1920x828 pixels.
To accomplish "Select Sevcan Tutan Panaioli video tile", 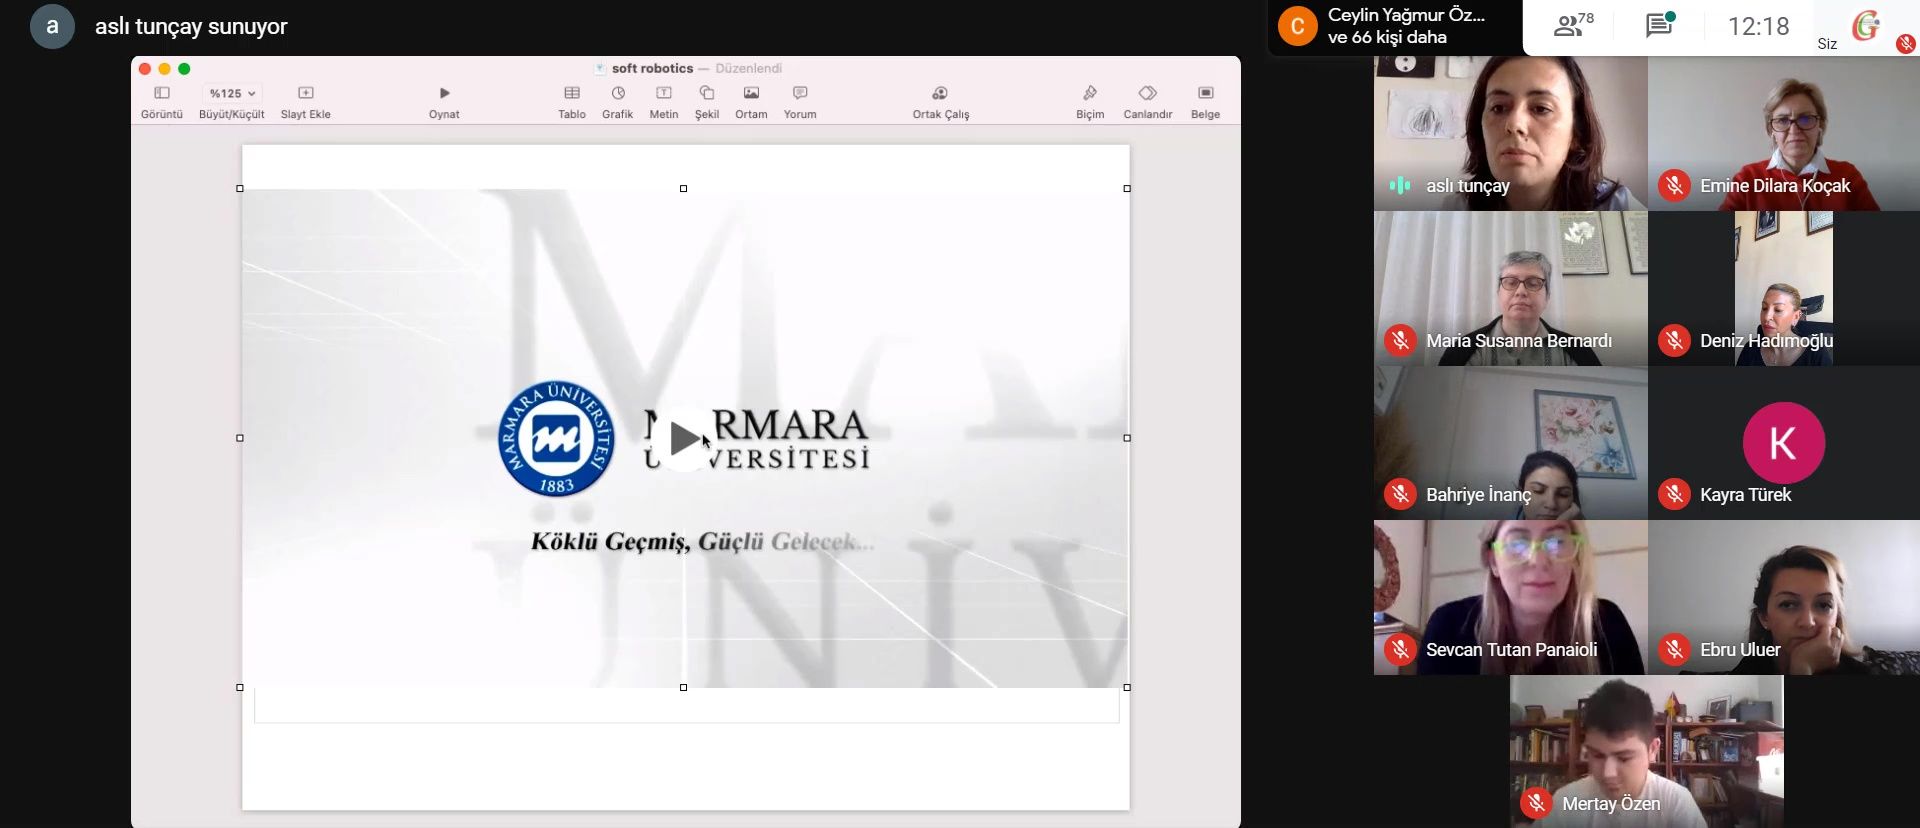I will [1510, 597].
